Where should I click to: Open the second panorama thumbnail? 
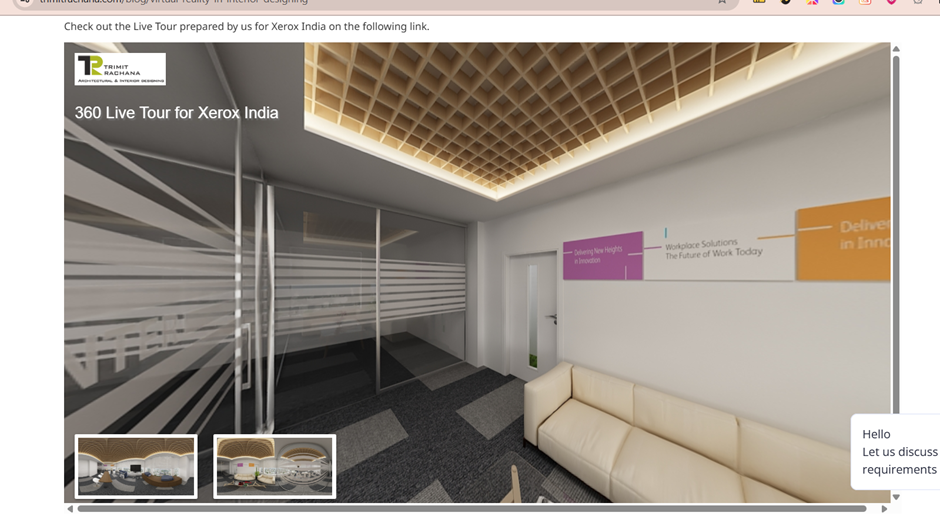point(275,466)
